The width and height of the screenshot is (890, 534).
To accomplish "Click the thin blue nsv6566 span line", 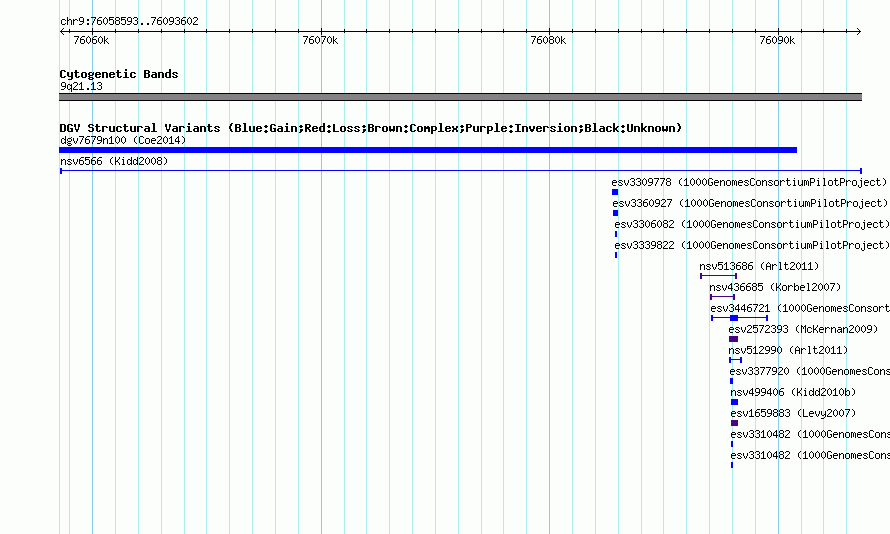I will (460, 171).
